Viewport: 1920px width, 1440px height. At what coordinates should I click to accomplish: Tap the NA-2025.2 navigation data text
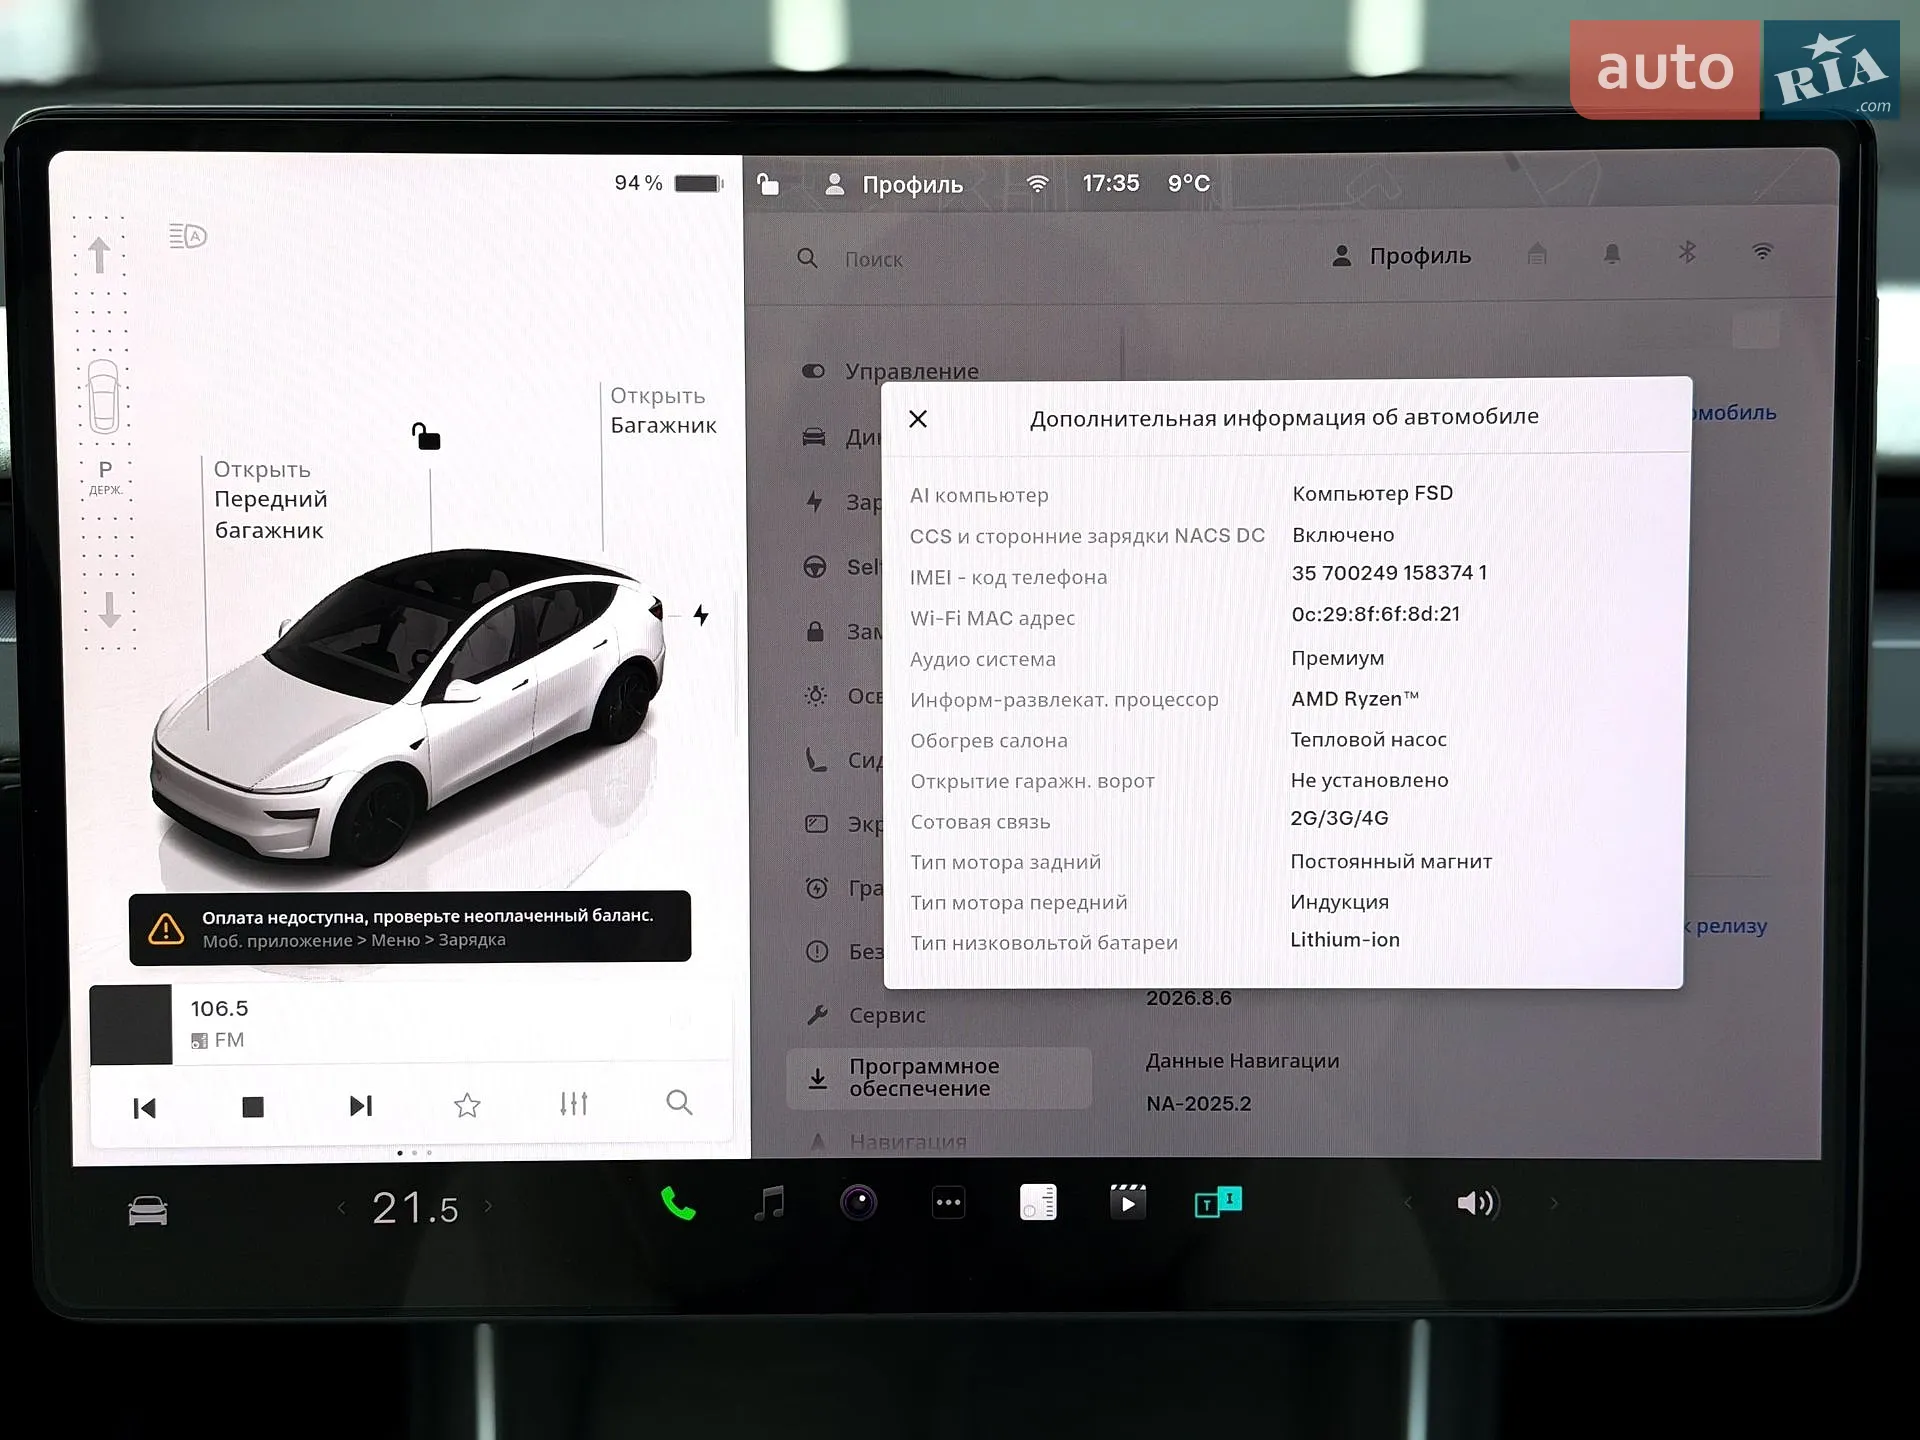click(1198, 1104)
